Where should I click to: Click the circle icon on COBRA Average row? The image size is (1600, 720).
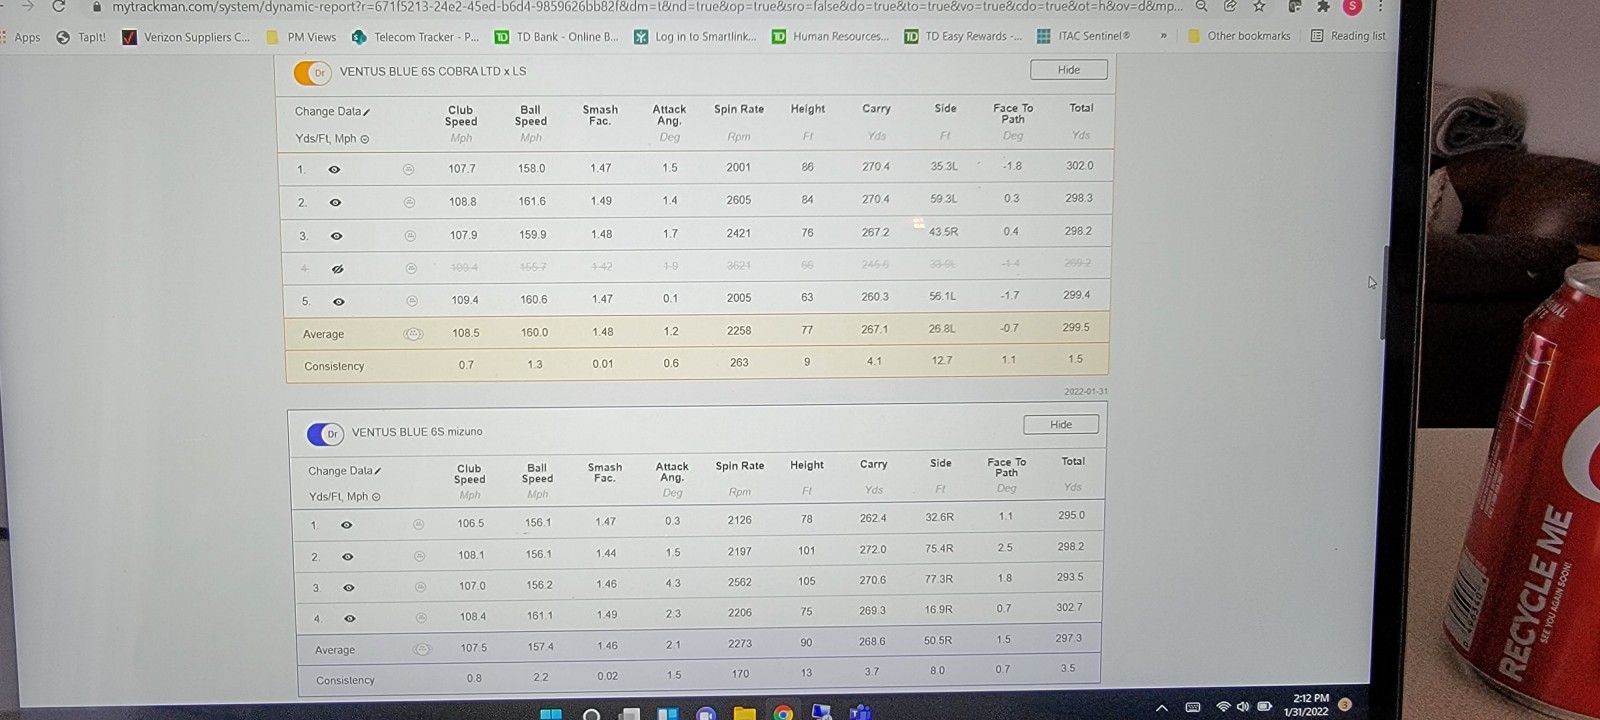[413, 334]
